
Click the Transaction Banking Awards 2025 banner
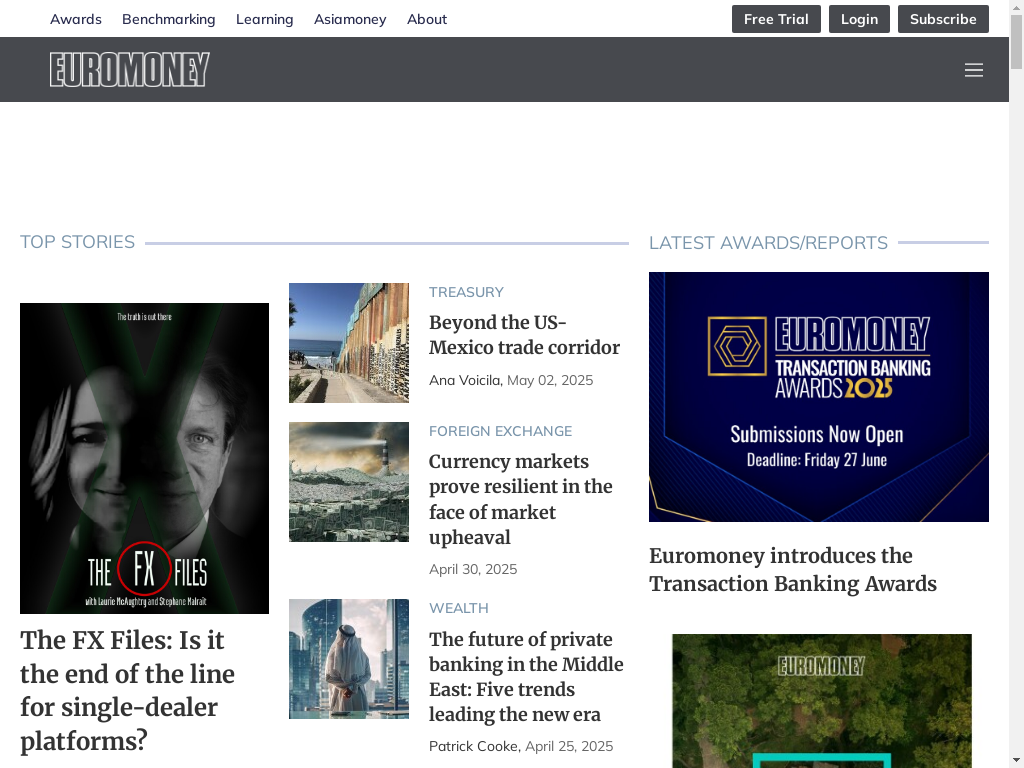click(818, 397)
